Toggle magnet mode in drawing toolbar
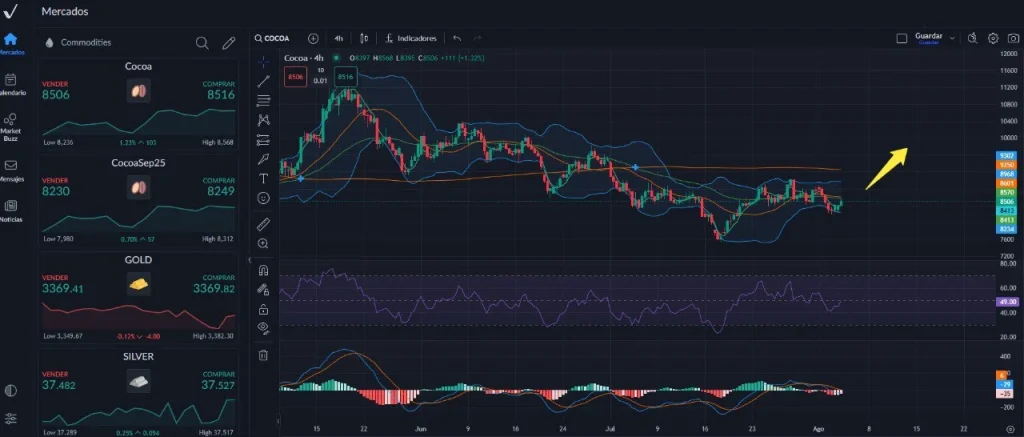Viewport: 1024px width, 437px height. coord(263,270)
